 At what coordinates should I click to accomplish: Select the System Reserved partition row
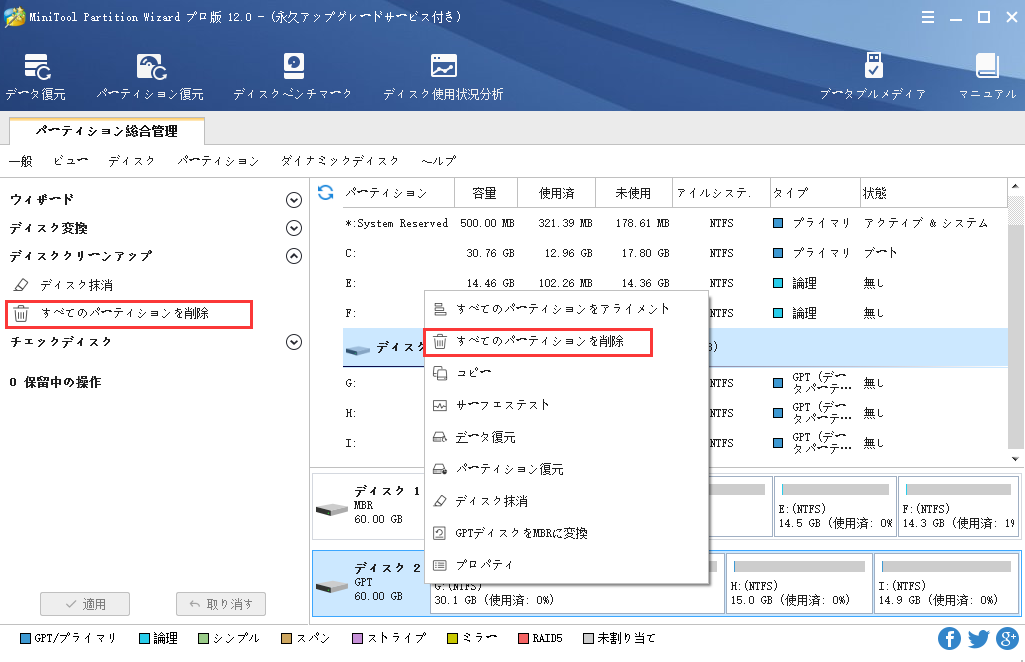click(675, 223)
